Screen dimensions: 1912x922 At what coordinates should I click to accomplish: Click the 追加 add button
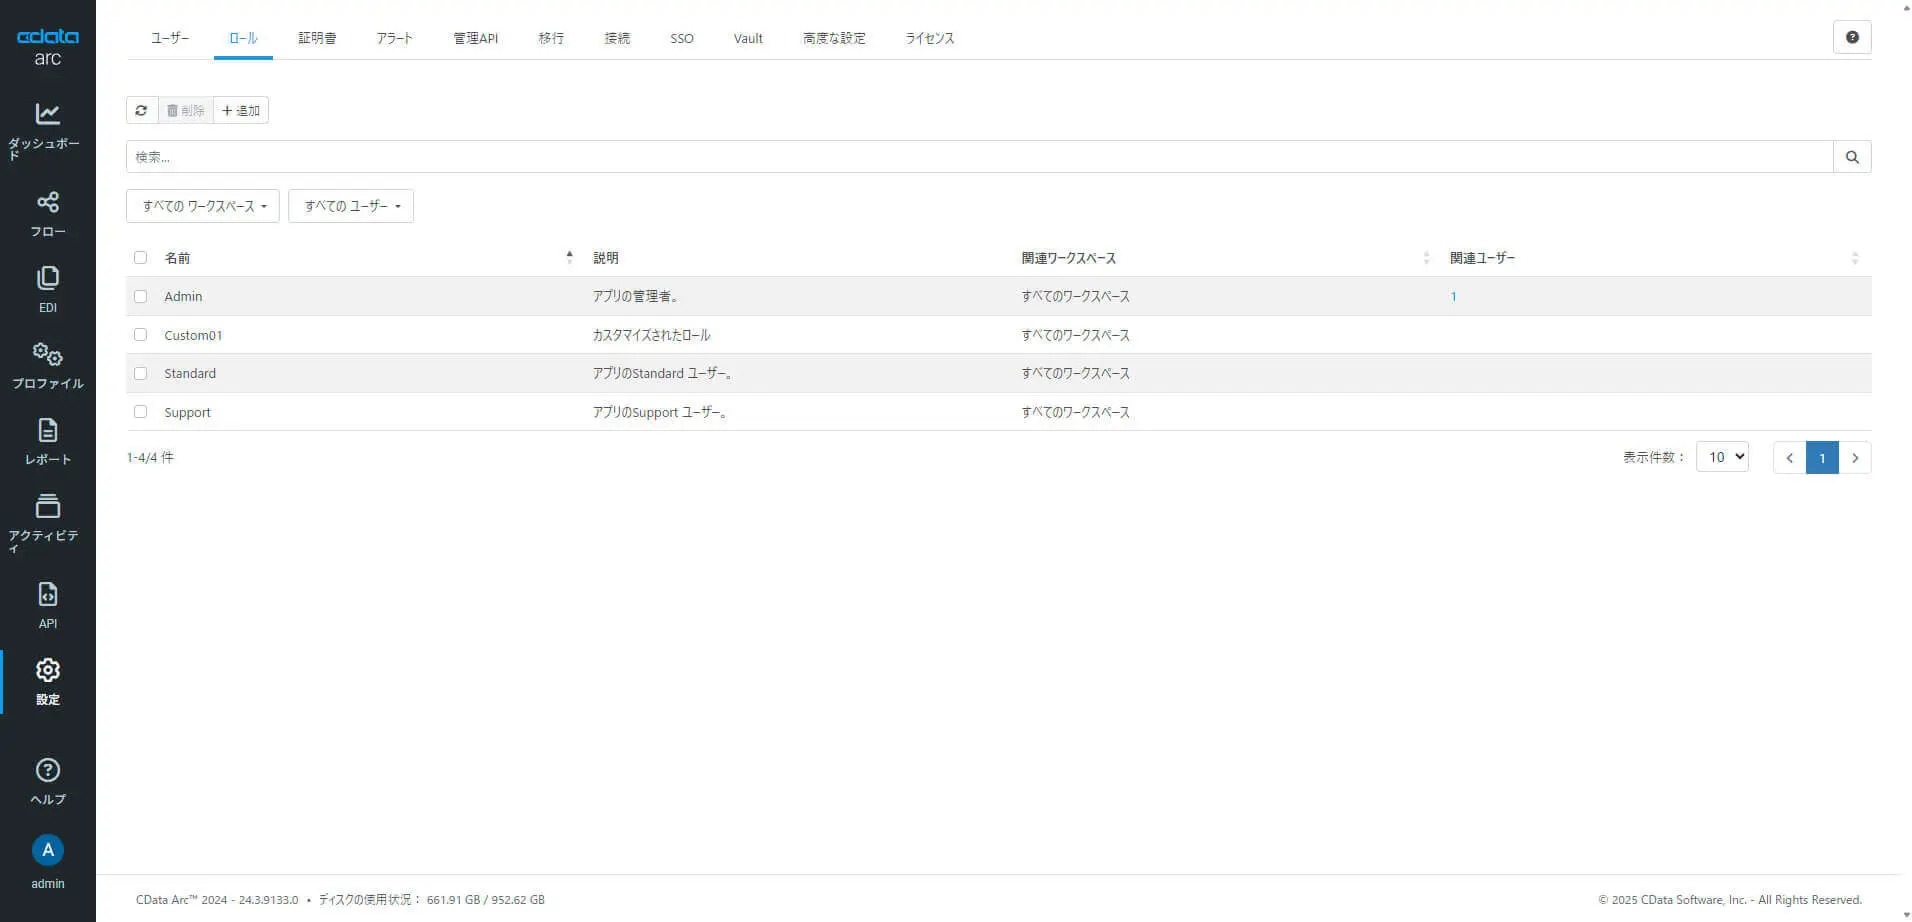(241, 110)
